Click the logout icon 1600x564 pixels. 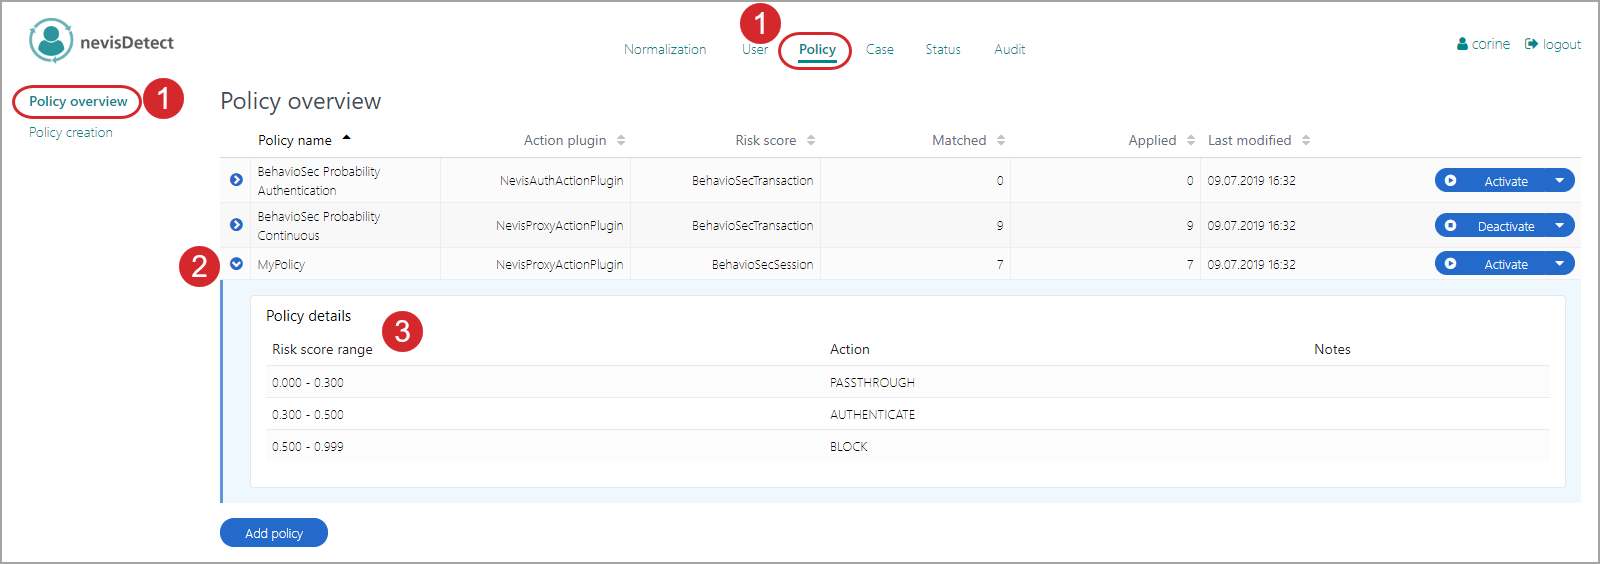tap(1531, 44)
